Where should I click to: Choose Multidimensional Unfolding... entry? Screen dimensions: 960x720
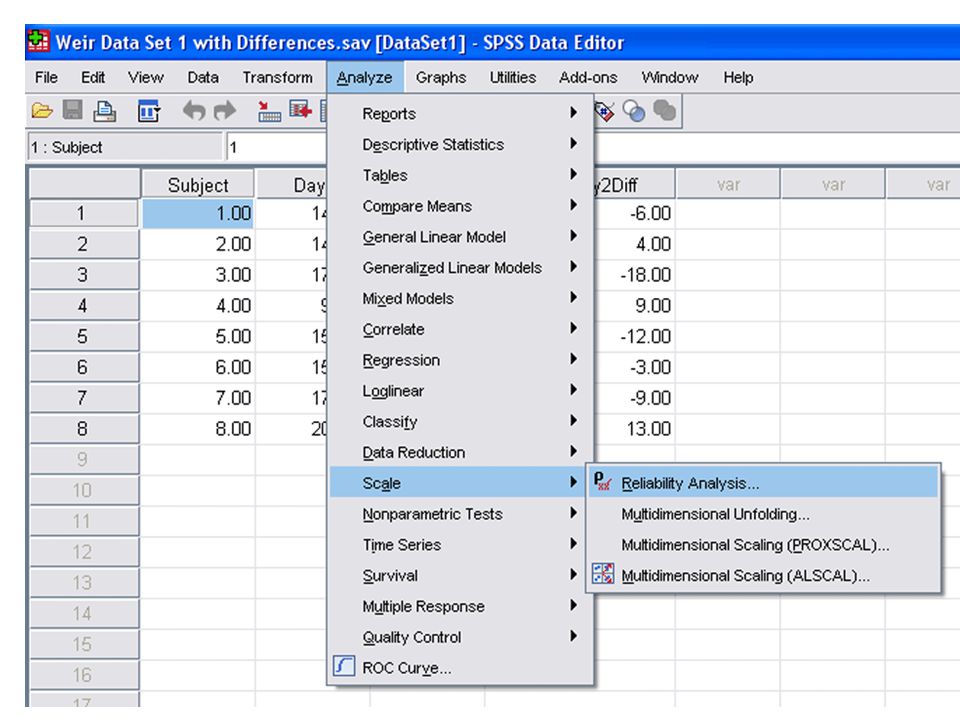click(763, 514)
